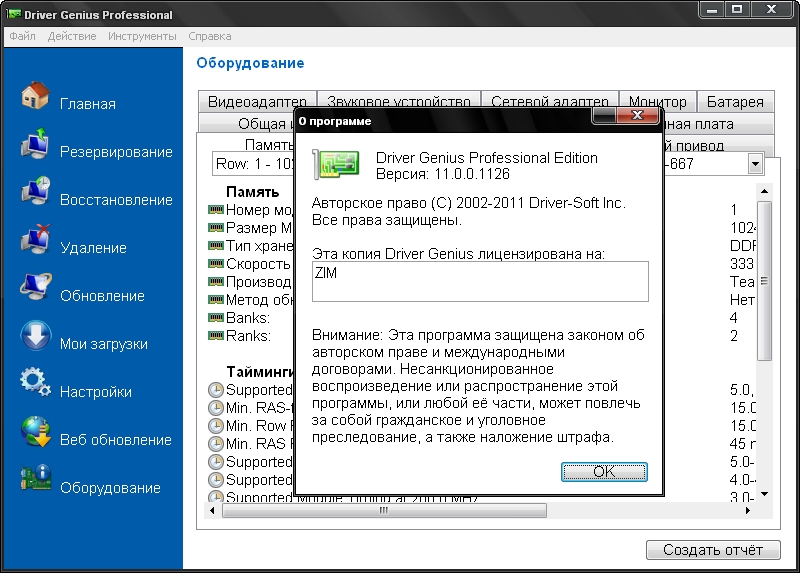Click the licensed-to field containing ZIM
The image size is (800, 573).
click(480, 282)
